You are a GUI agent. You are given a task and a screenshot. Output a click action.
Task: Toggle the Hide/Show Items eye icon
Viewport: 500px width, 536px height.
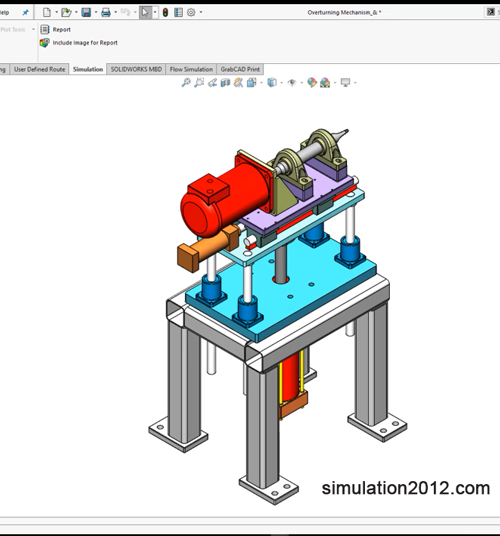click(292, 82)
